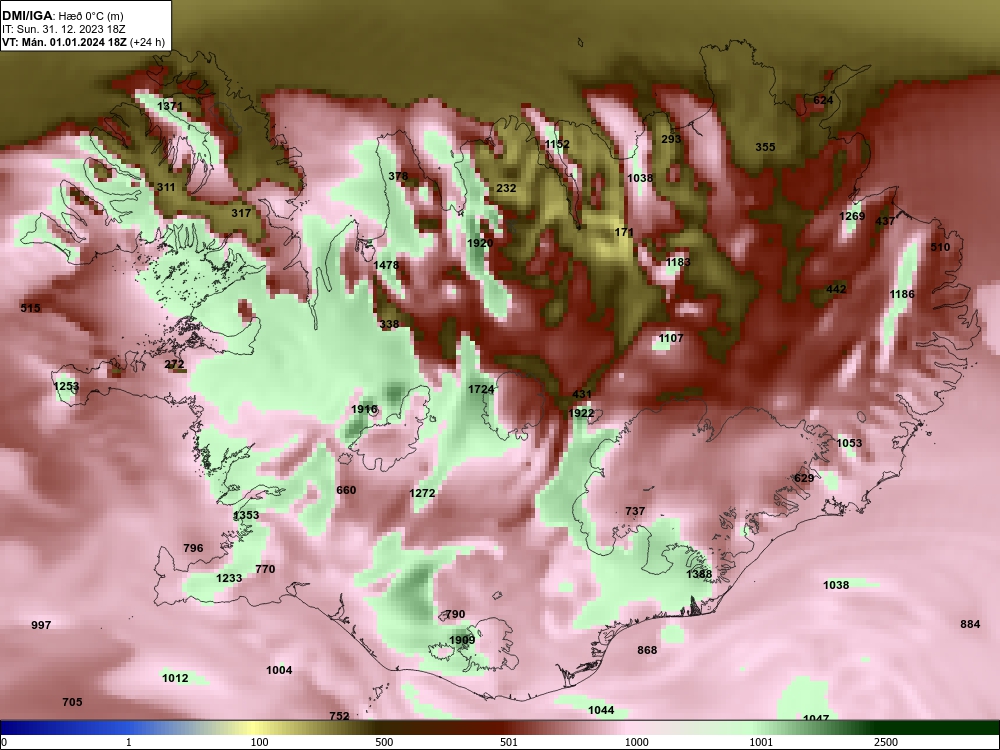Click the map value 1107

pyautogui.click(x=671, y=339)
